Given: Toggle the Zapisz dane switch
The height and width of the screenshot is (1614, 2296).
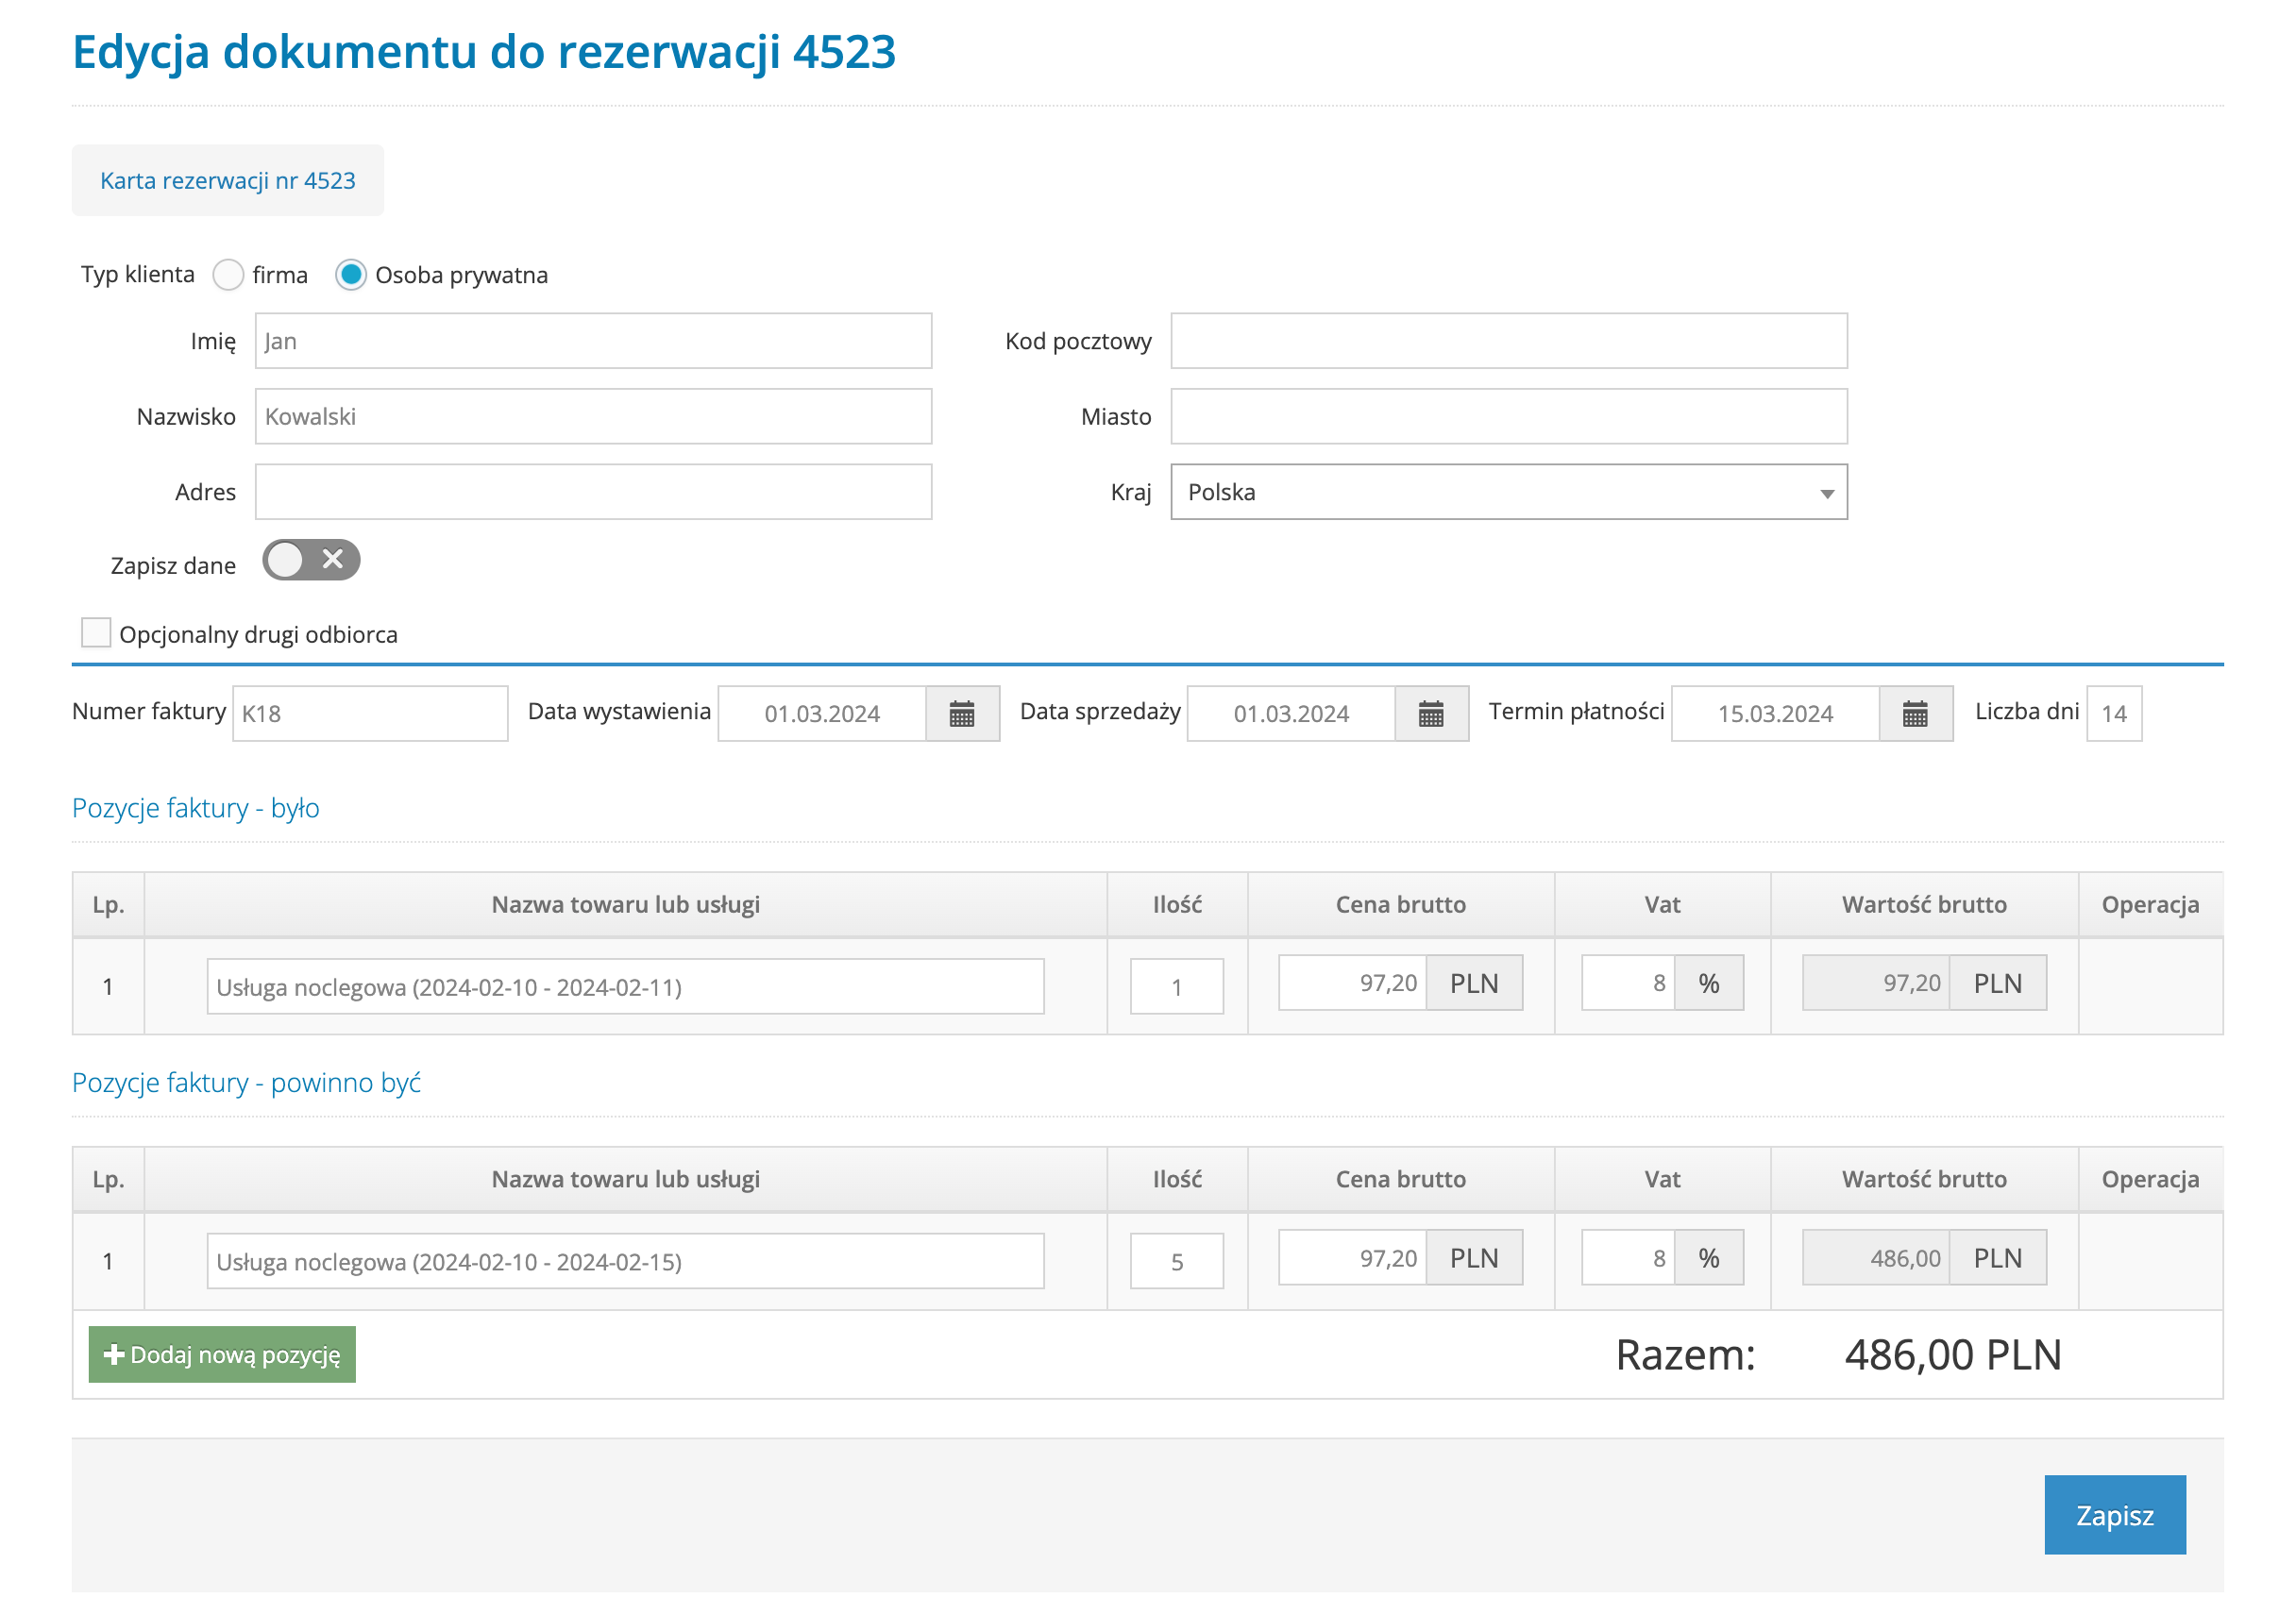Looking at the screenshot, I should (x=311, y=560).
